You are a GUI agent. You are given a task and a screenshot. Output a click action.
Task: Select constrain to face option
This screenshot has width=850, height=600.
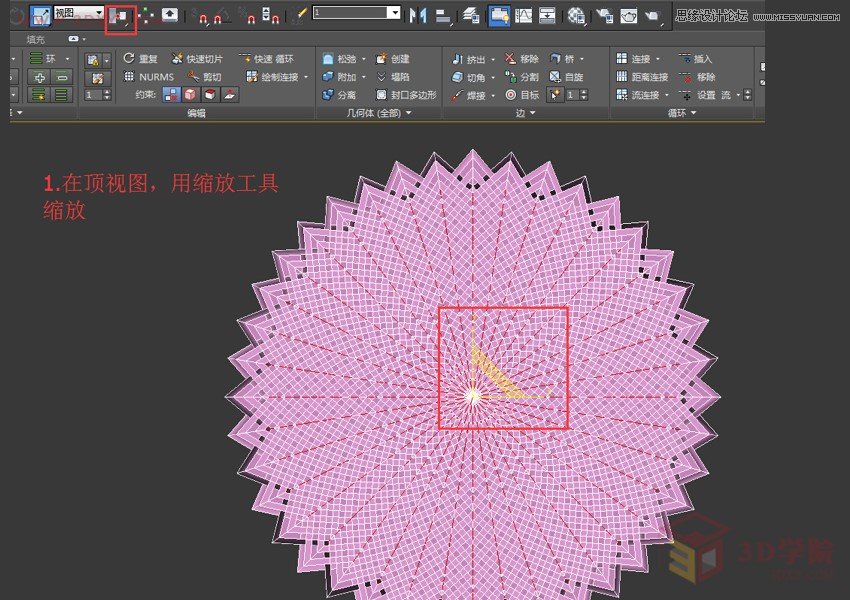tap(210, 95)
